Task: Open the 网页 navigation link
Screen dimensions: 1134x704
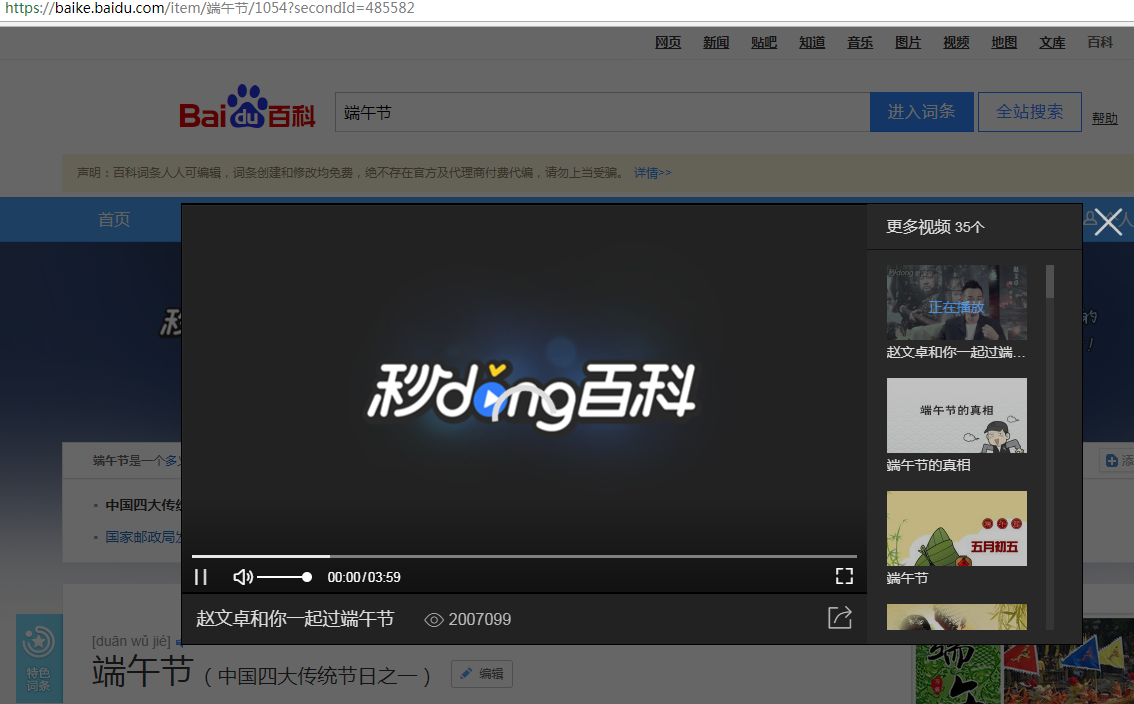Action: coord(668,43)
